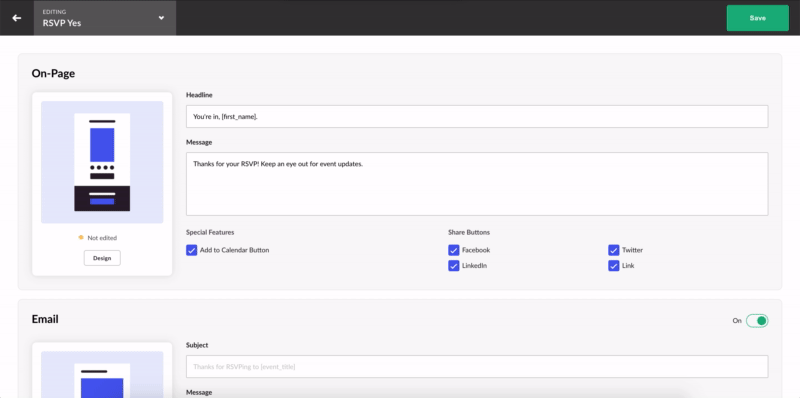Uncheck the Link share checkbox
The width and height of the screenshot is (800, 398).
(x=613, y=266)
